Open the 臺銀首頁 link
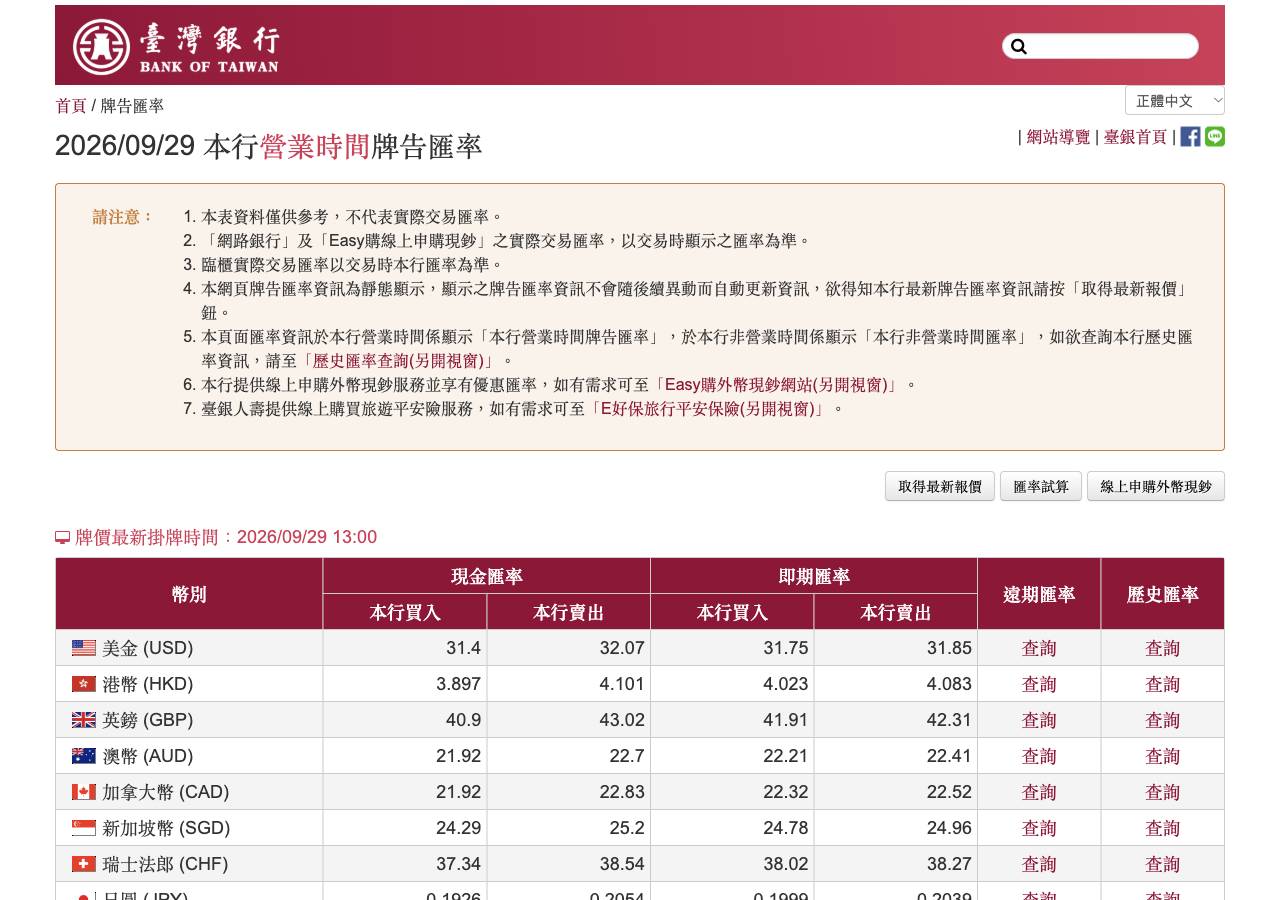The width and height of the screenshot is (1280, 900). pyautogui.click(x=1135, y=137)
